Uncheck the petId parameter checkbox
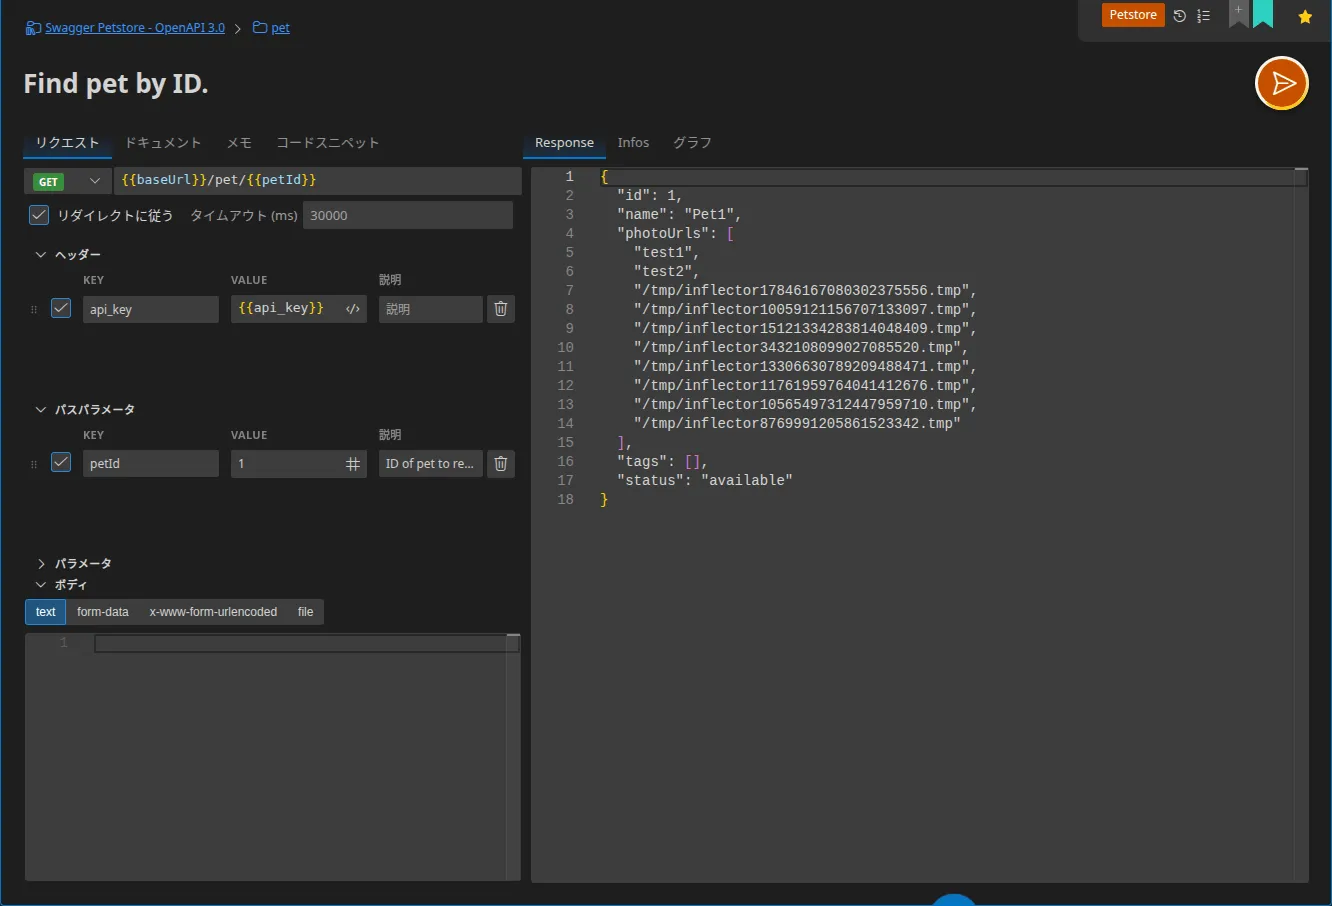 click(x=61, y=462)
